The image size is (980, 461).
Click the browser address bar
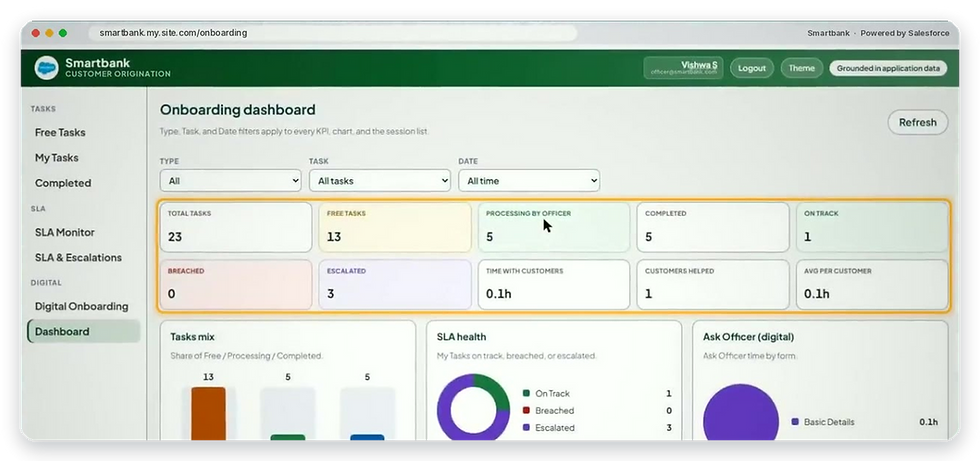(333, 32)
